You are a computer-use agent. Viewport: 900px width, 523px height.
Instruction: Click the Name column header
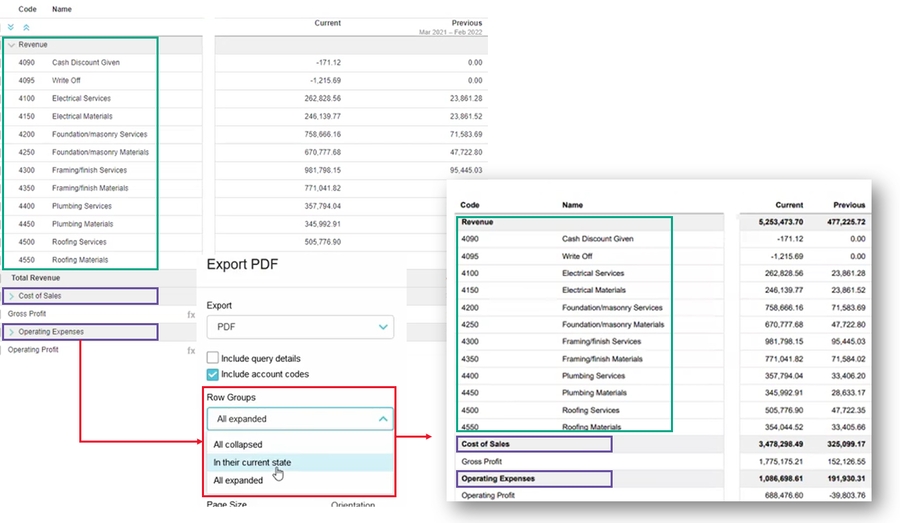pyautogui.click(x=62, y=9)
